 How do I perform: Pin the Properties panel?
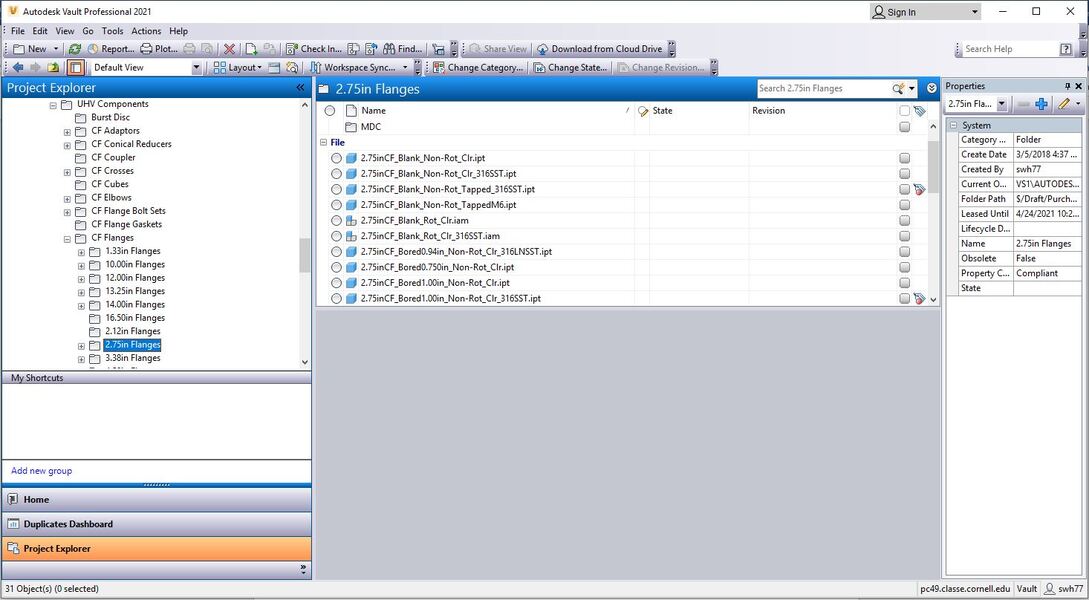[1067, 86]
